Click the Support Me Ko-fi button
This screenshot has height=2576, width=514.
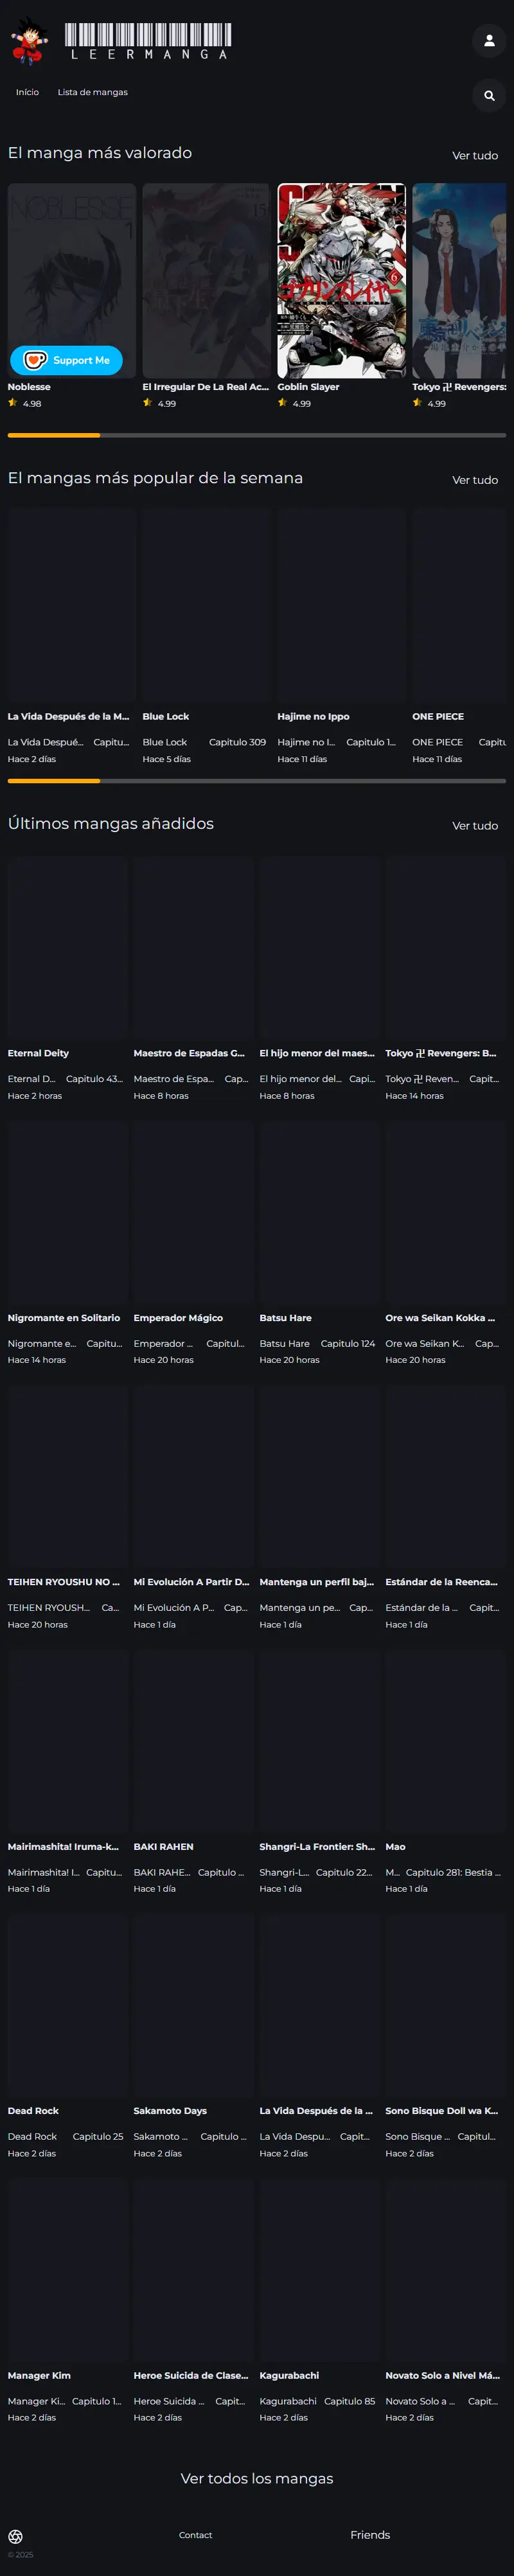(66, 360)
